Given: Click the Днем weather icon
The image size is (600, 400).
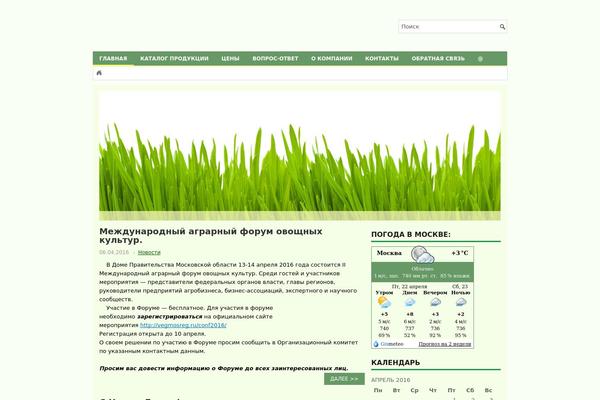Looking at the screenshot, I should click(x=409, y=302).
